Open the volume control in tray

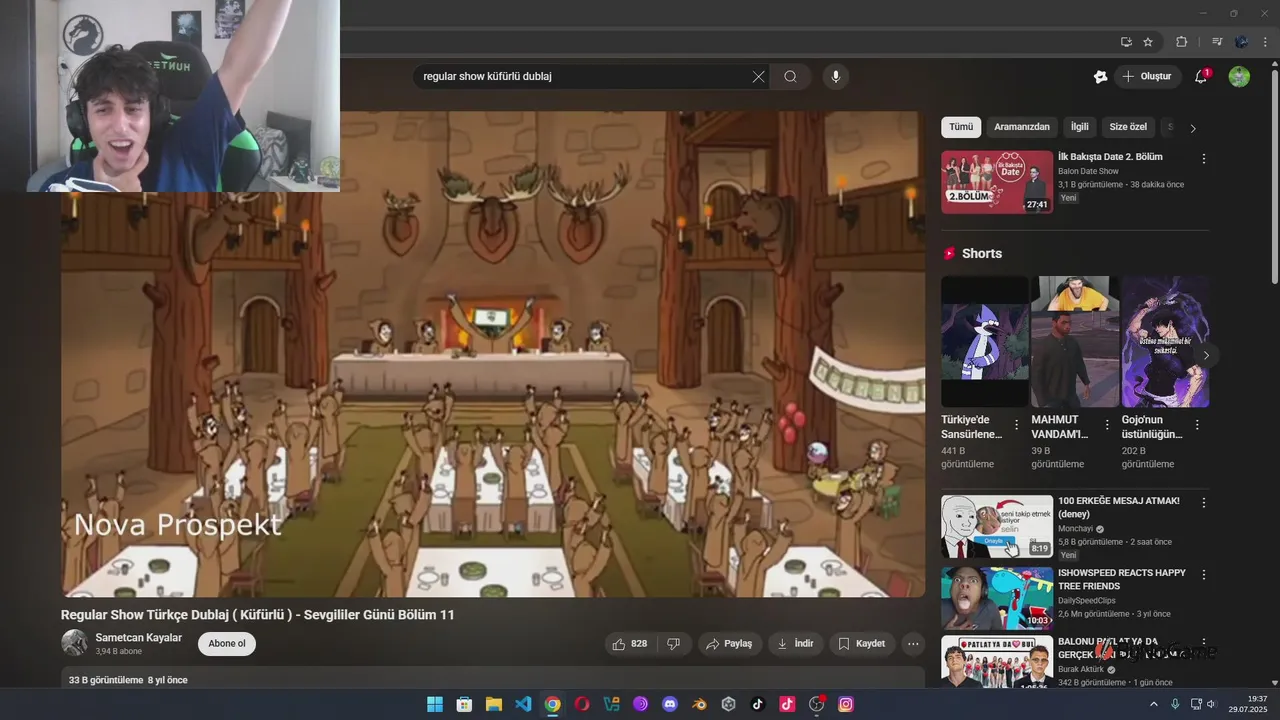click(1212, 704)
